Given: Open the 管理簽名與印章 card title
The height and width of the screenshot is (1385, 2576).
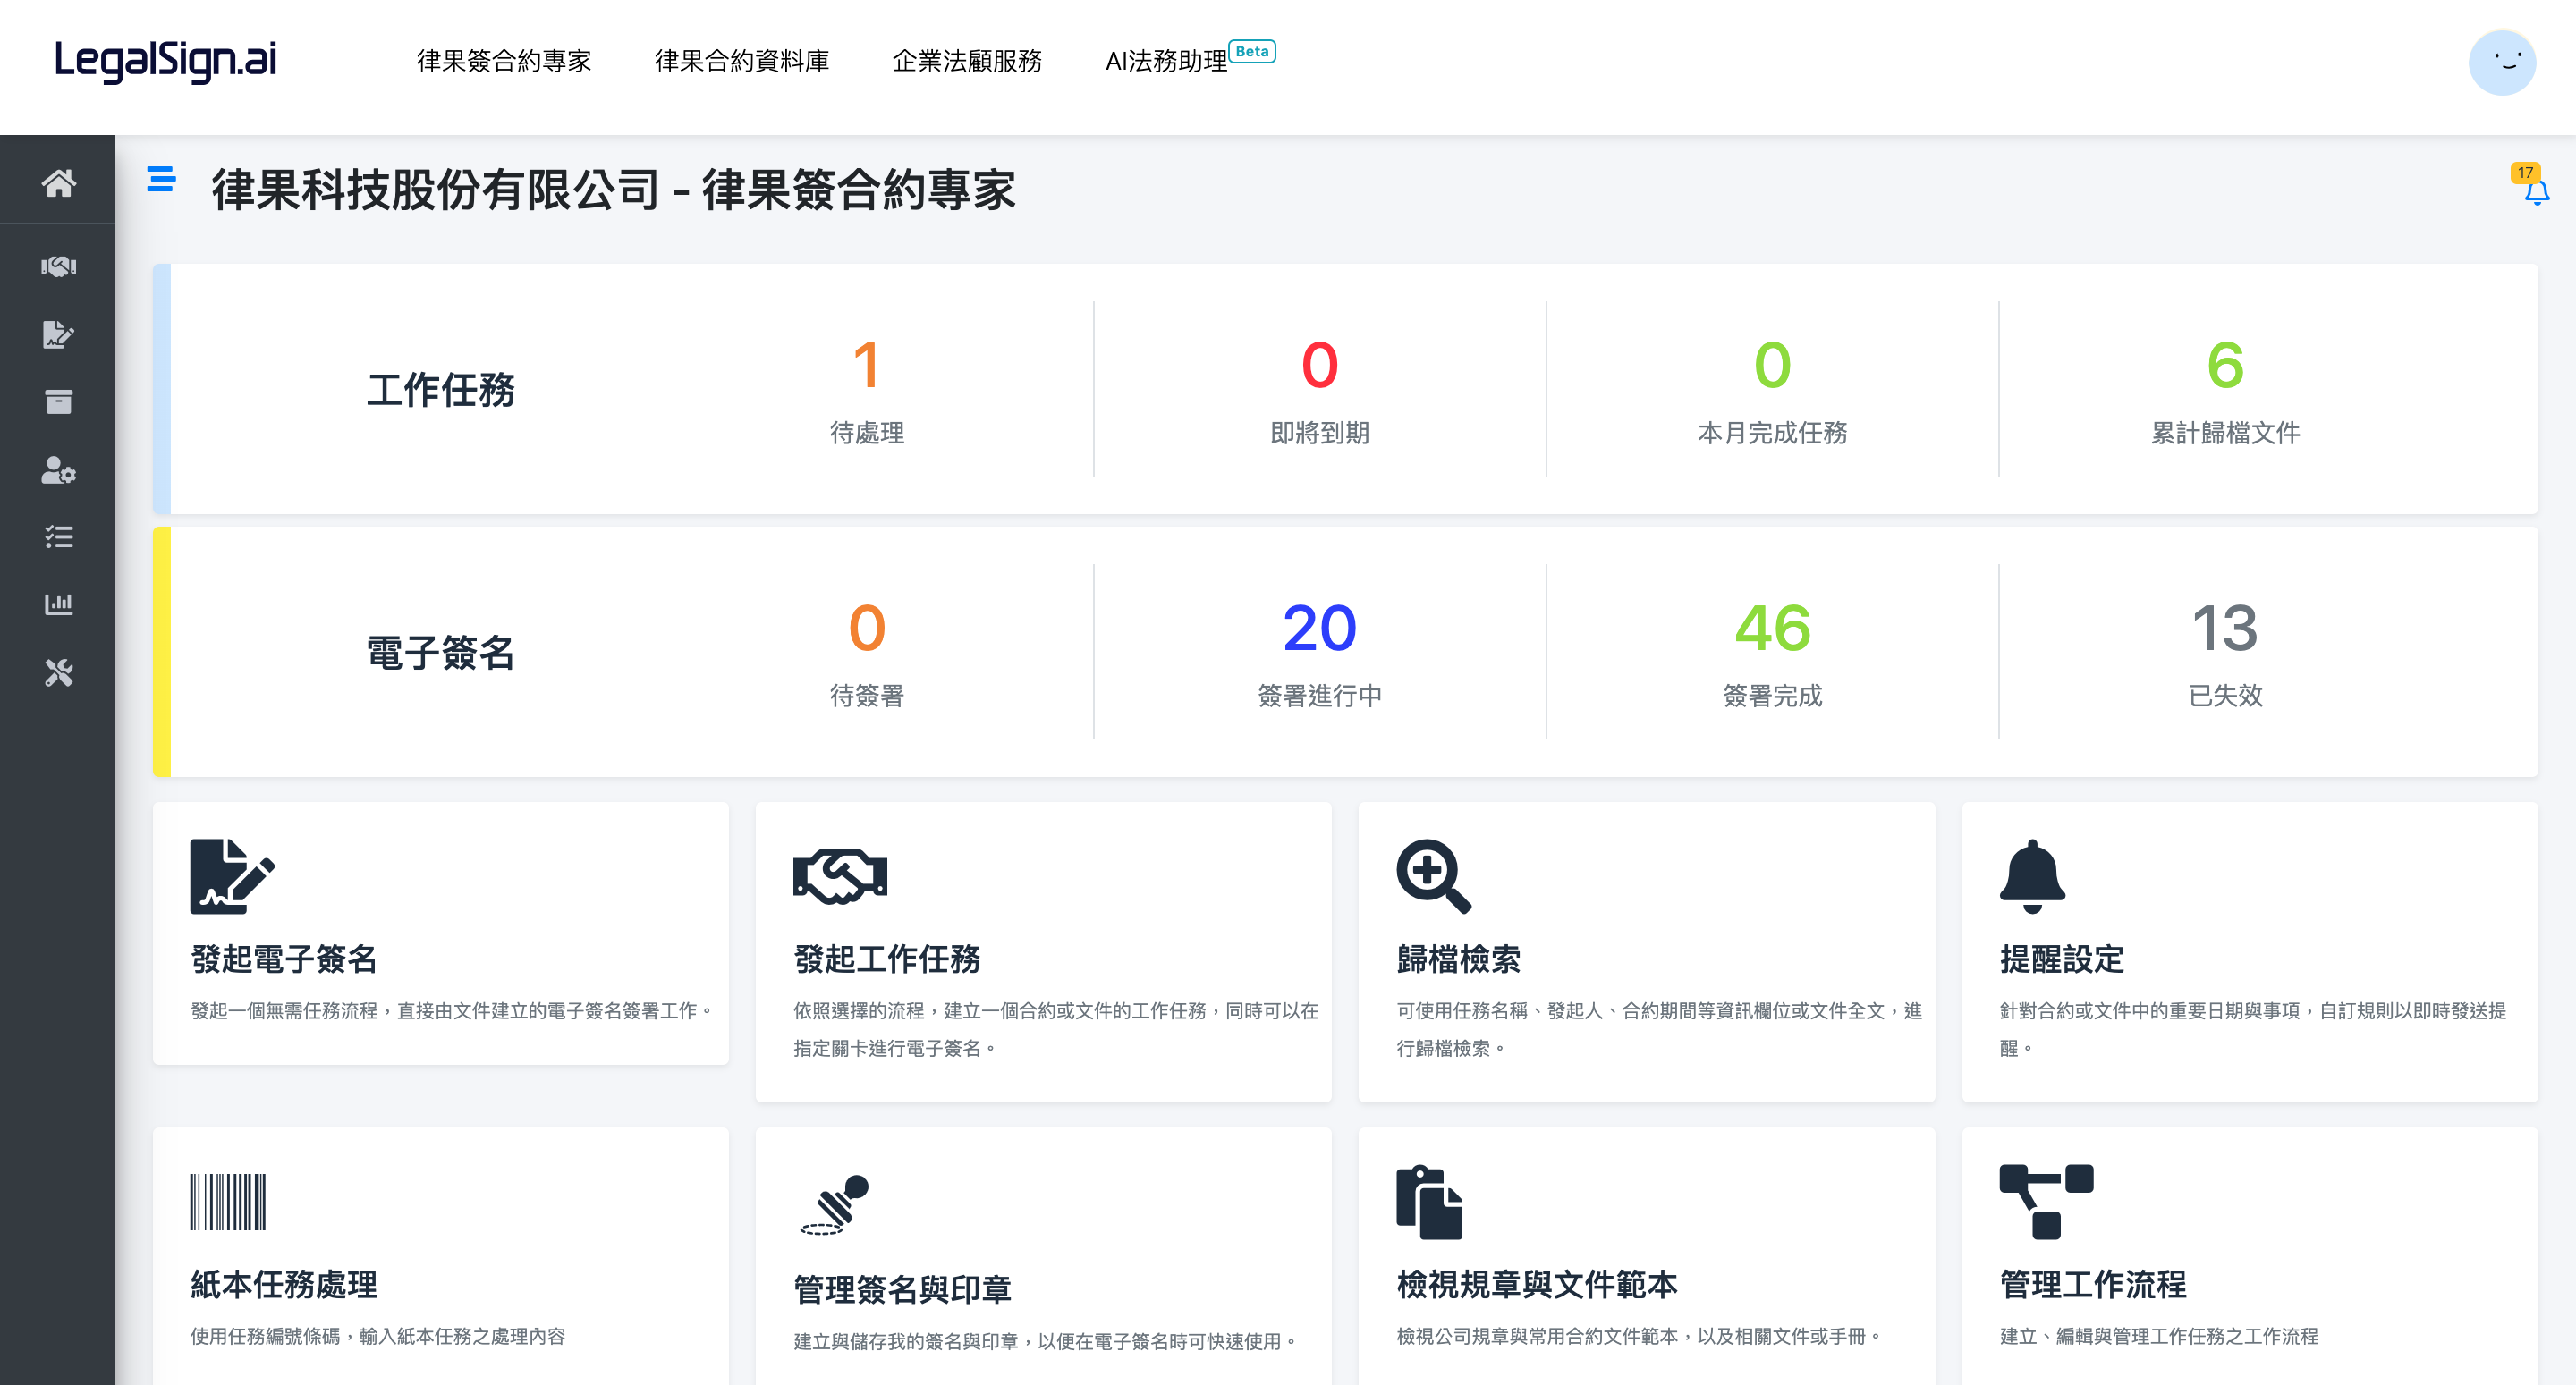Looking at the screenshot, I should (902, 1289).
